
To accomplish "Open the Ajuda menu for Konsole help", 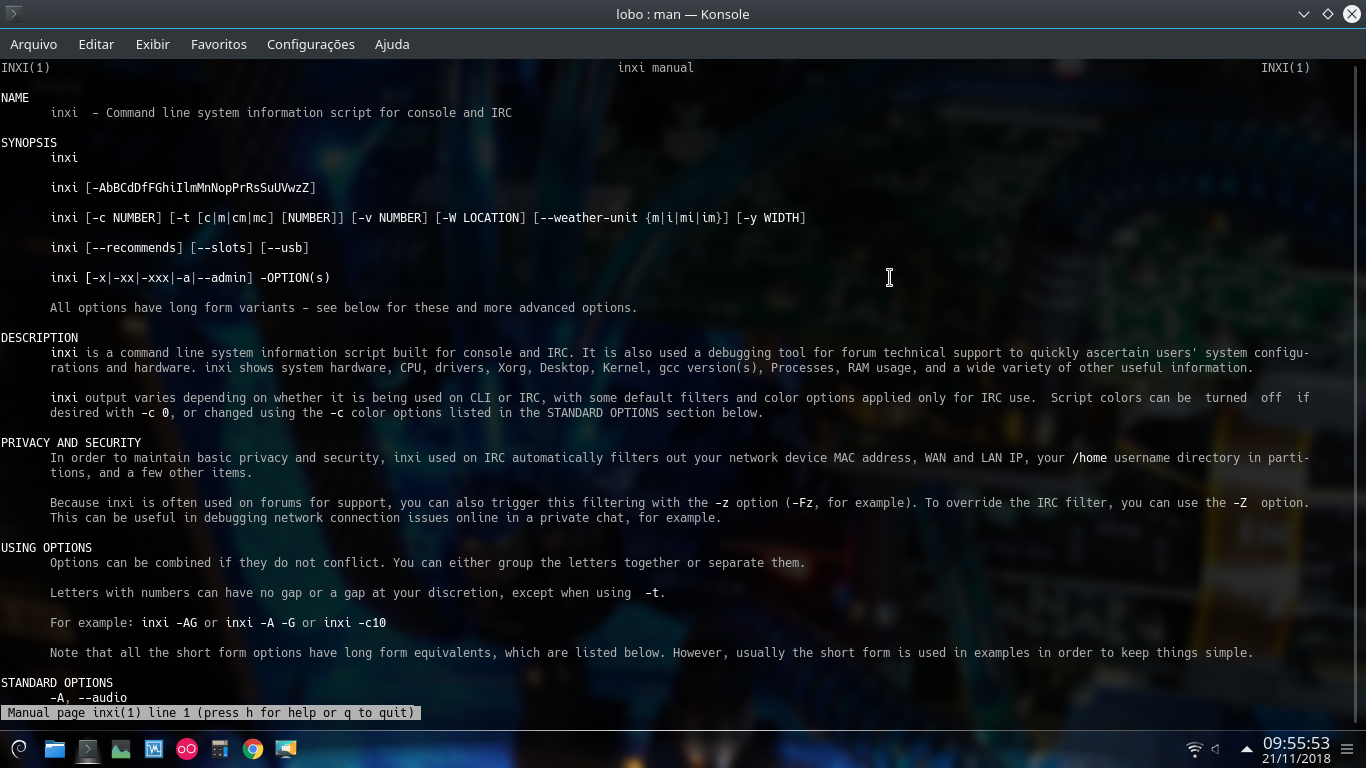I will (x=391, y=44).
